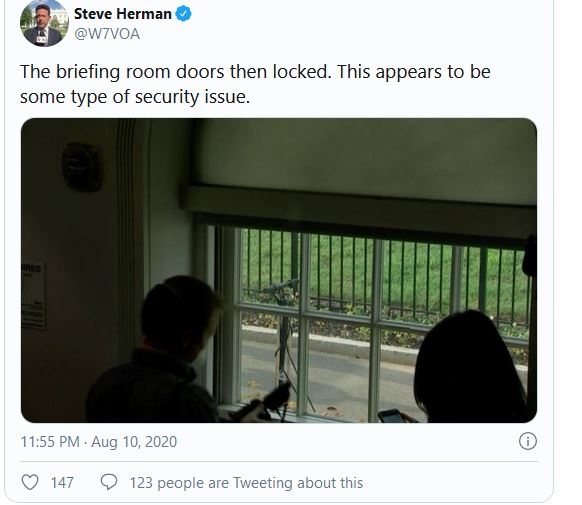Image resolution: width=582 pixels, height=505 pixels.
Task: Click the 147 likes count
Action: click(x=62, y=483)
